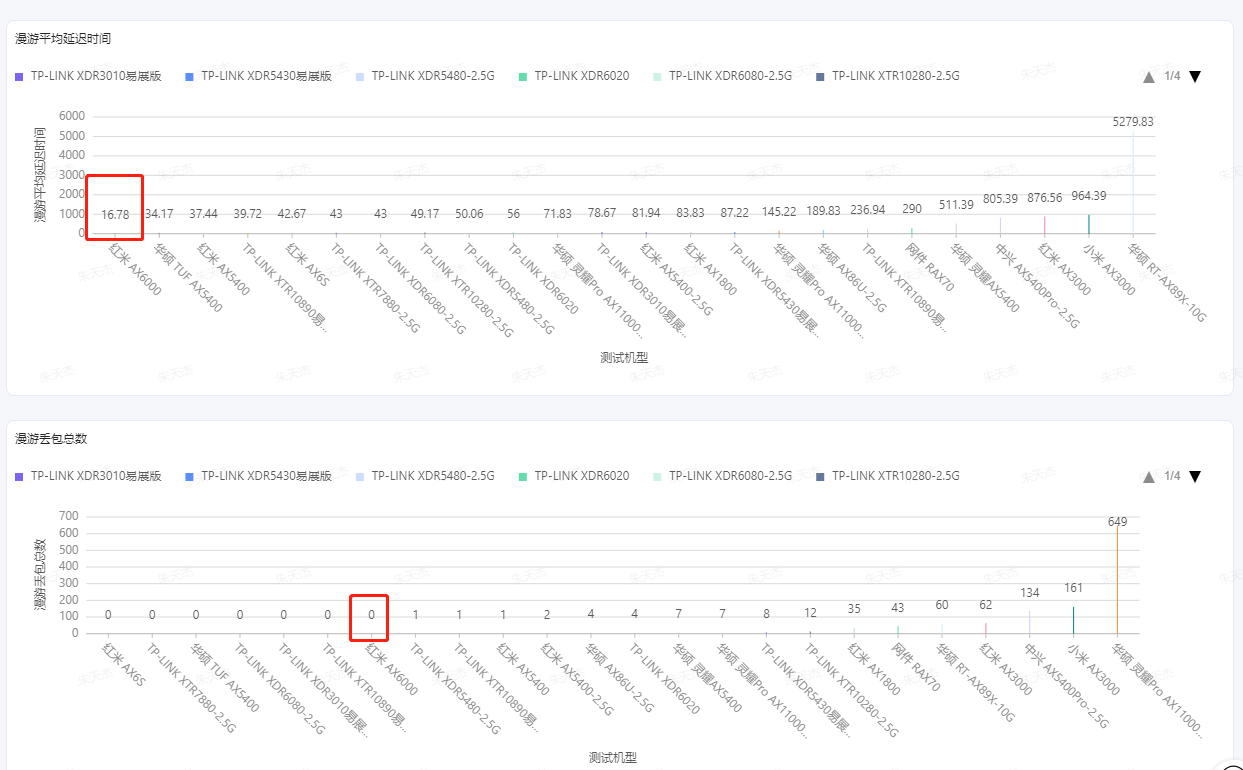Select the 290 data label
Screen dimensions: 1243x770
(x=912, y=209)
